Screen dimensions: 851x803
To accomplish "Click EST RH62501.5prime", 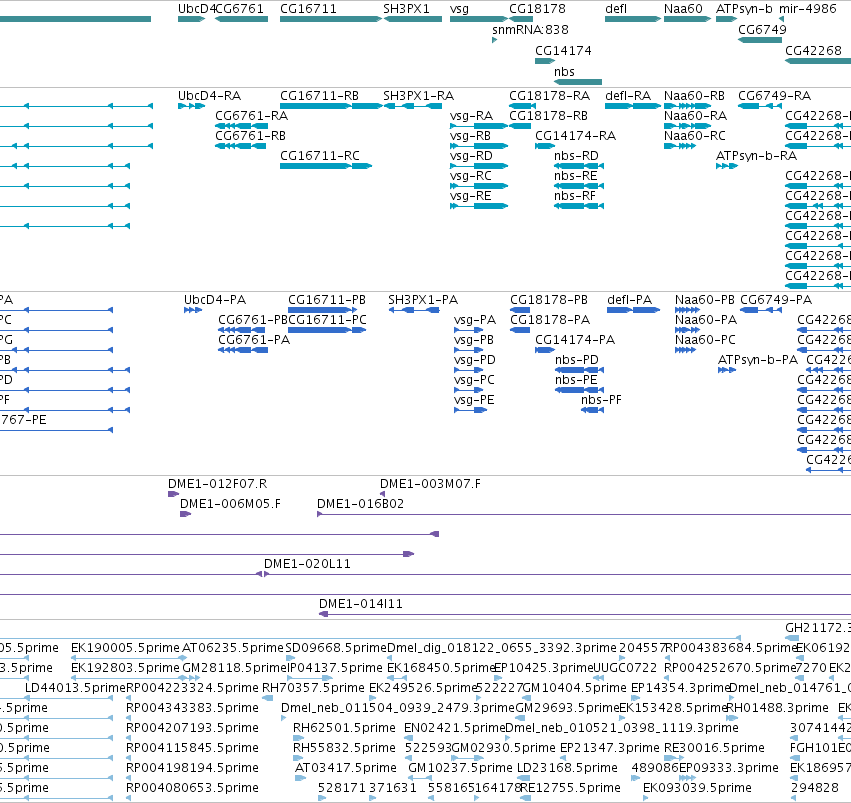I will tap(344, 728).
